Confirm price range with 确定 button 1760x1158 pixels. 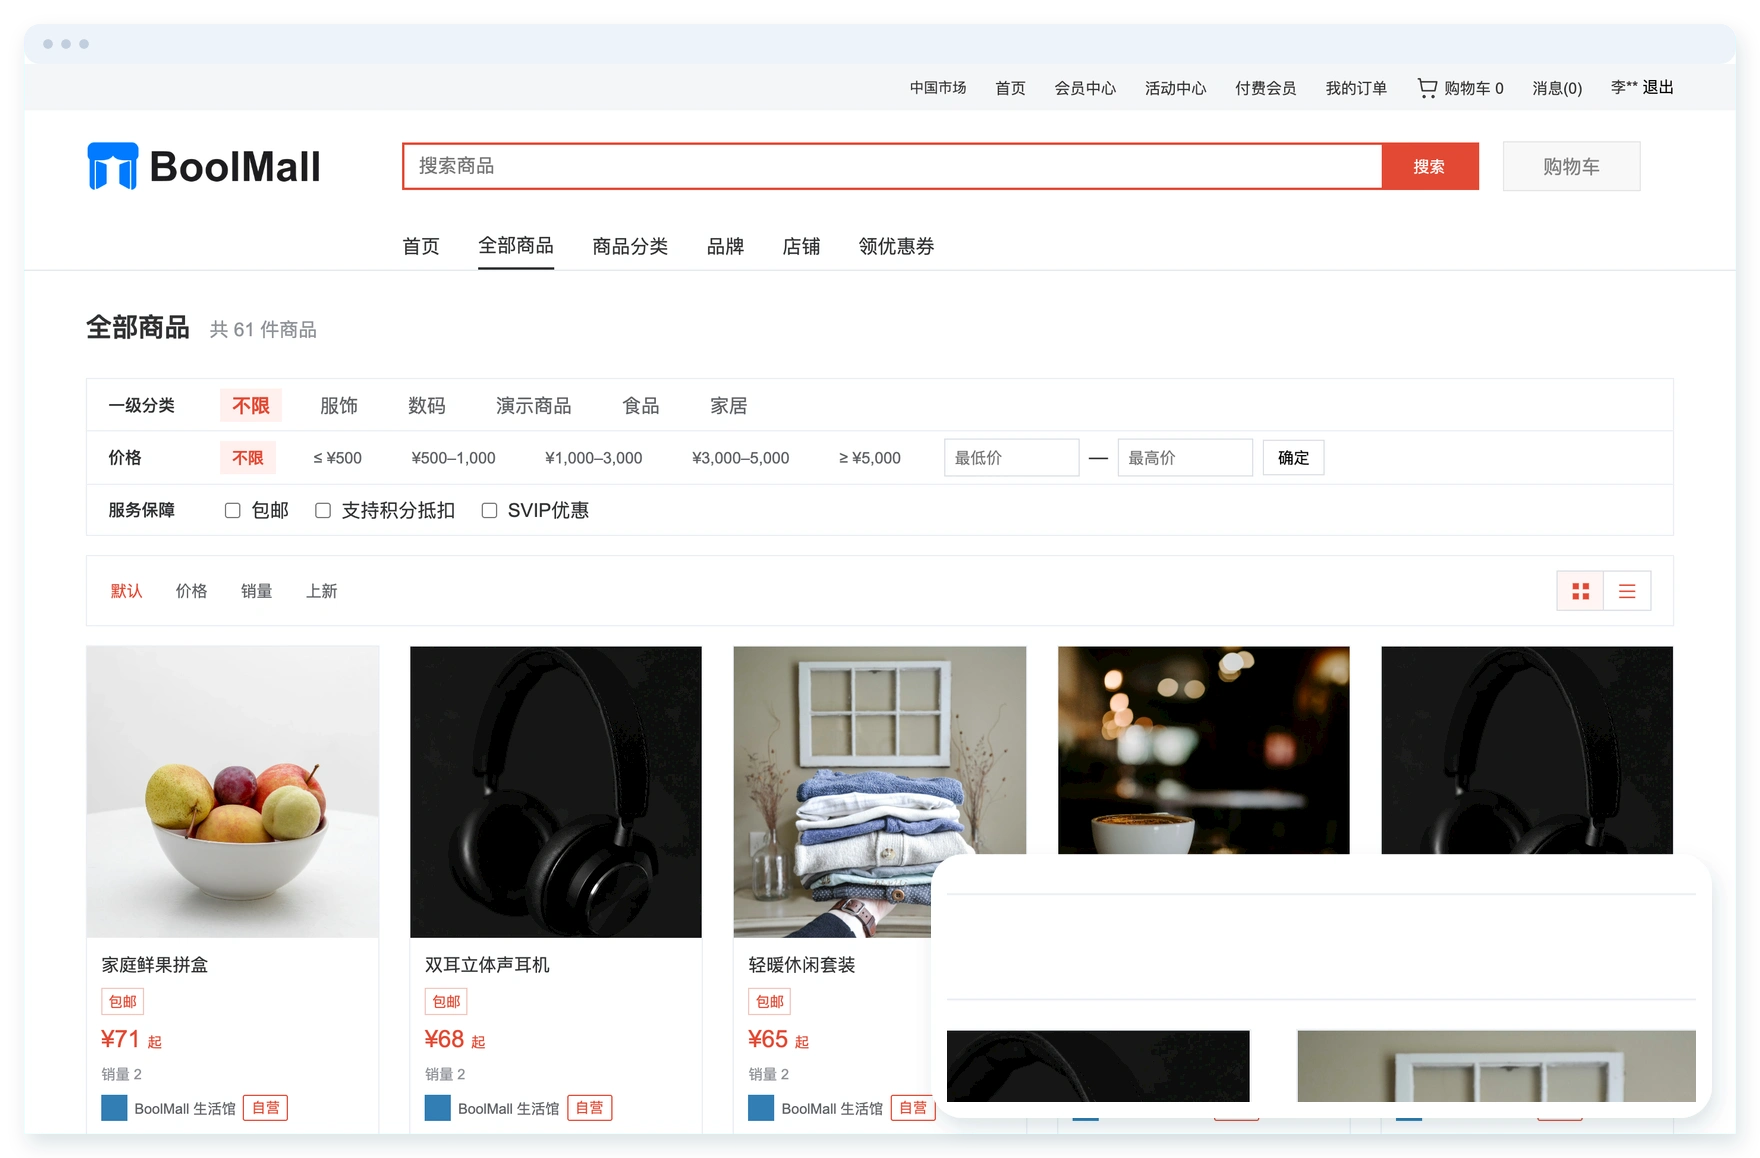[x=1293, y=458]
